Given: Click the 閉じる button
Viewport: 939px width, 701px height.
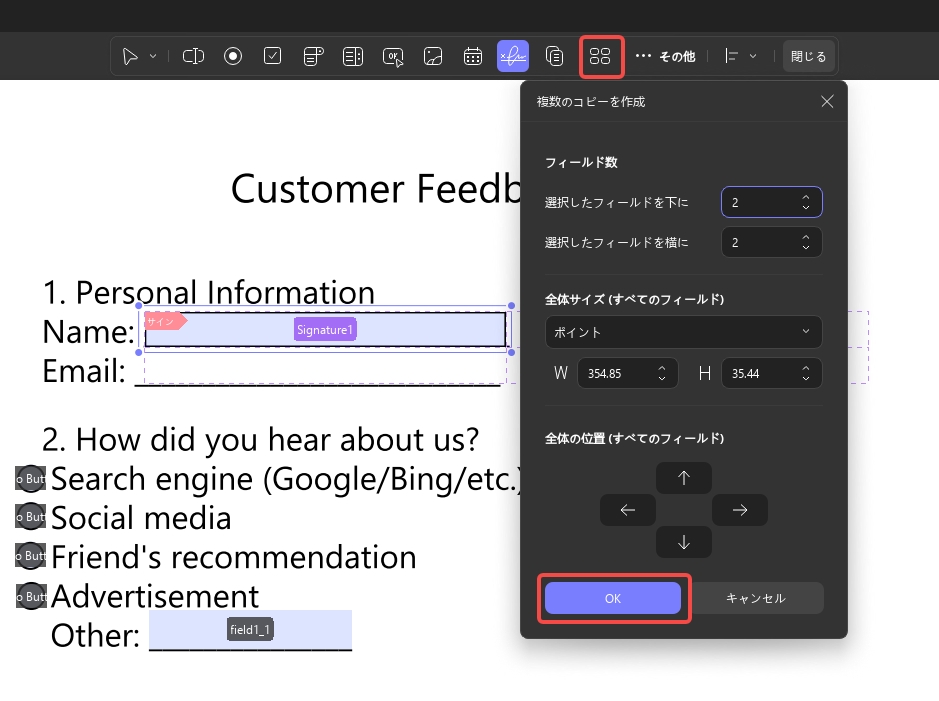Looking at the screenshot, I should [808, 56].
